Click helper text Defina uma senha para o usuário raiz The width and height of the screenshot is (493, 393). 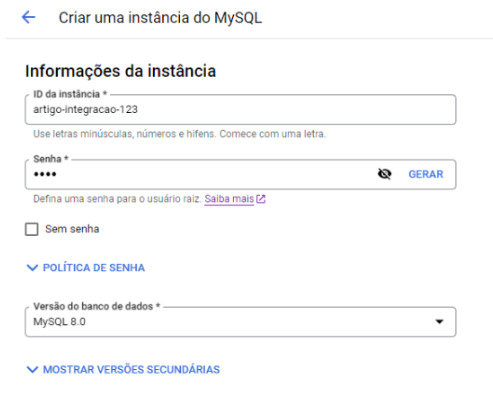pos(117,199)
